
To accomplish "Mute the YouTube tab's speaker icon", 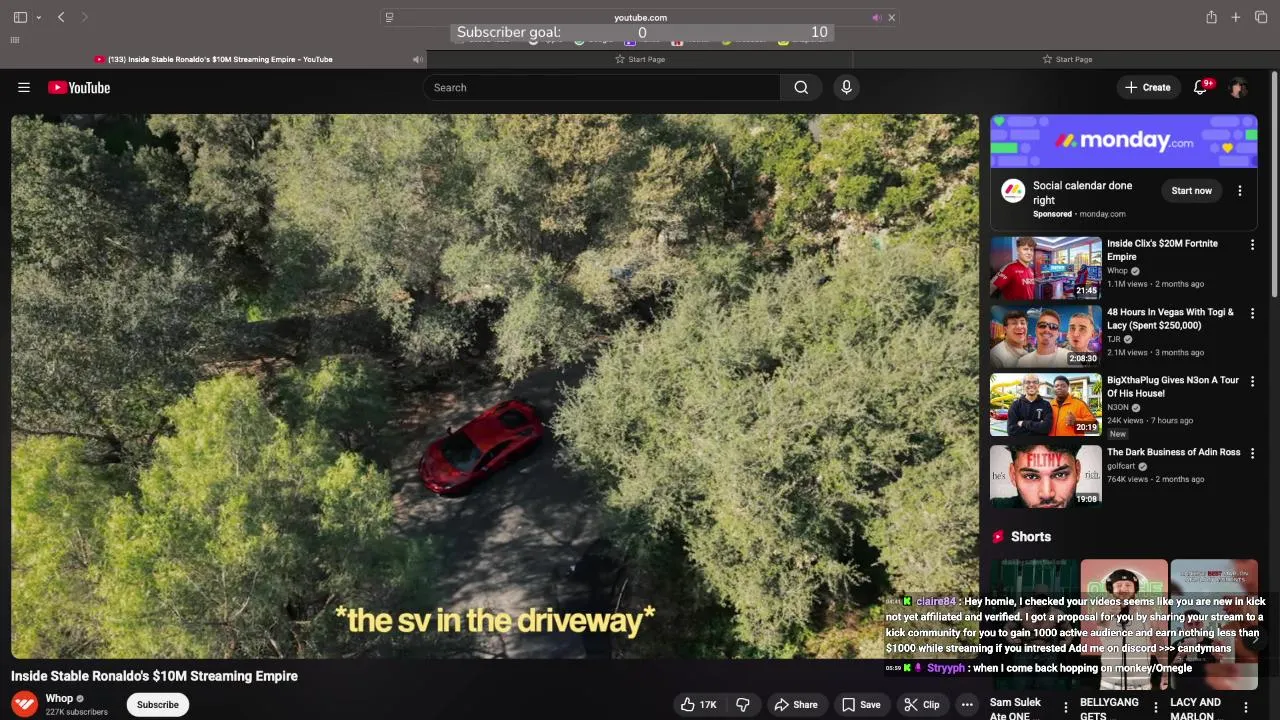I will pos(417,59).
